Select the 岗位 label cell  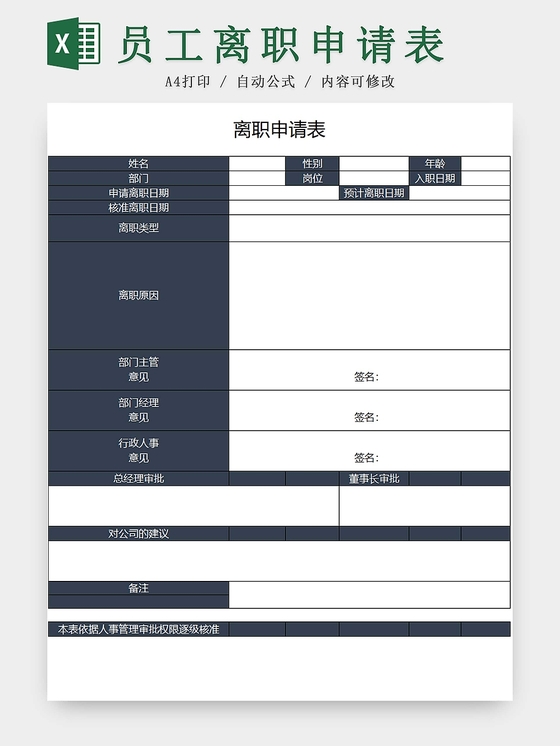tap(312, 178)
